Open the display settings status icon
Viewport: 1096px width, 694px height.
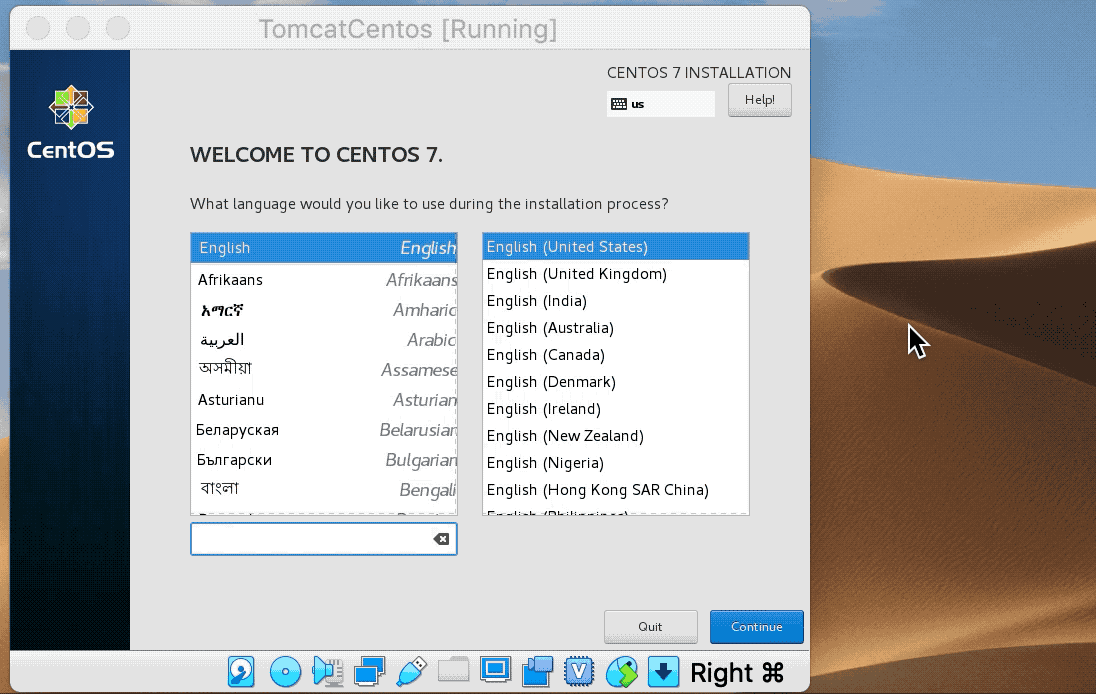[495, 670]
